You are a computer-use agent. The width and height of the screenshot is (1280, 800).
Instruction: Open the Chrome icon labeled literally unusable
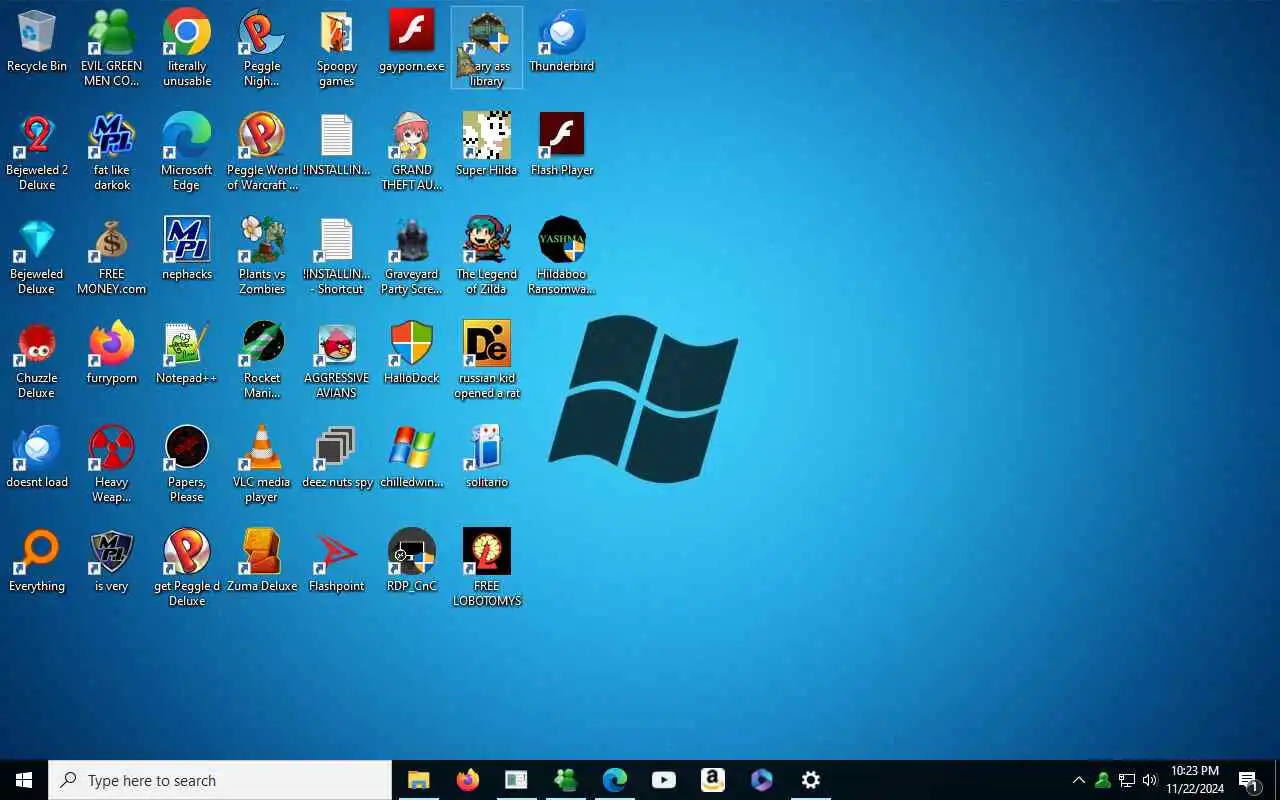click(187, 48)
